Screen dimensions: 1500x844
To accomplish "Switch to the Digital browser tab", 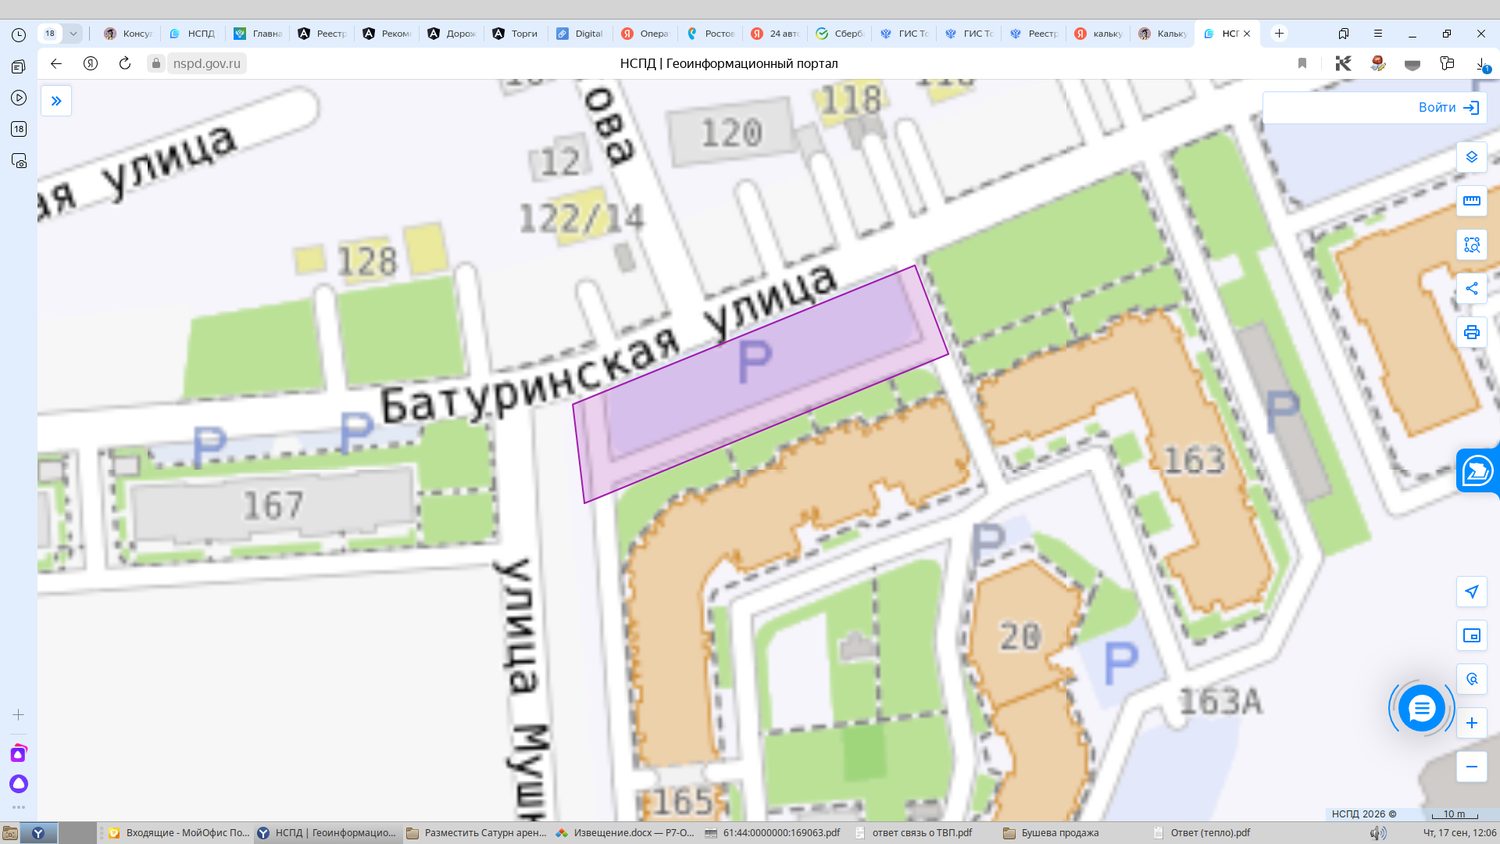I will click(x=580, y=33).
